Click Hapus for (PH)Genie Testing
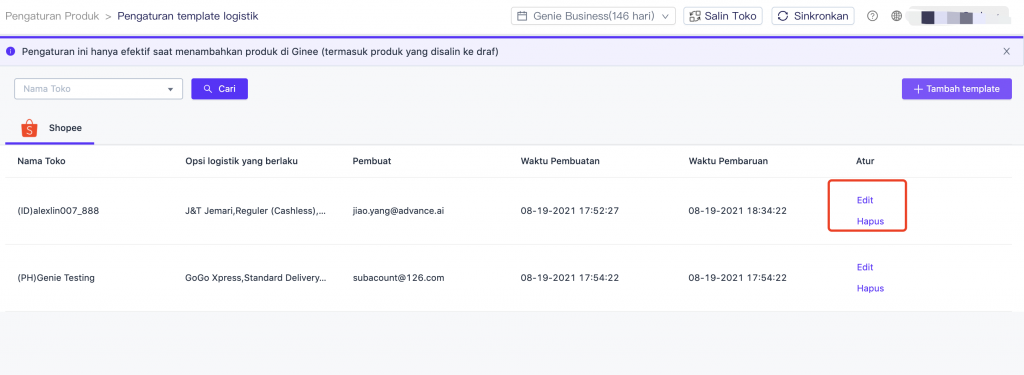 click(871, 288)
